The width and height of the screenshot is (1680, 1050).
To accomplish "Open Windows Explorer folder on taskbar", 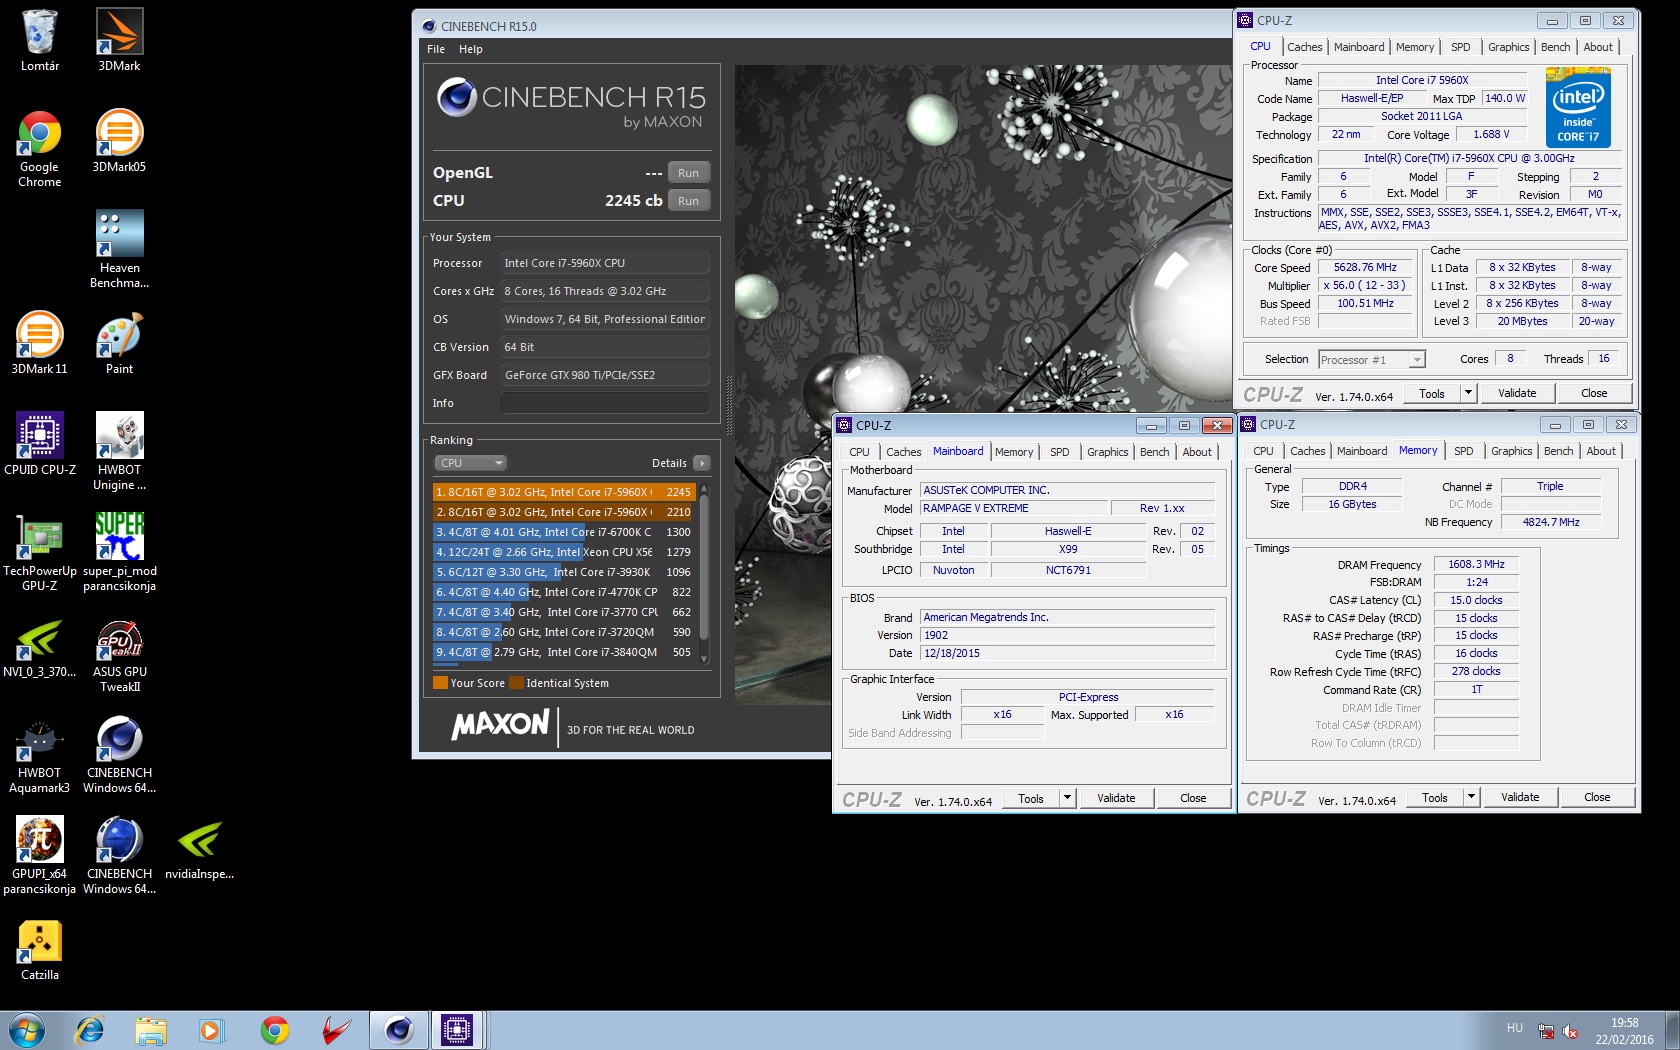I will tap(151, 1030).
